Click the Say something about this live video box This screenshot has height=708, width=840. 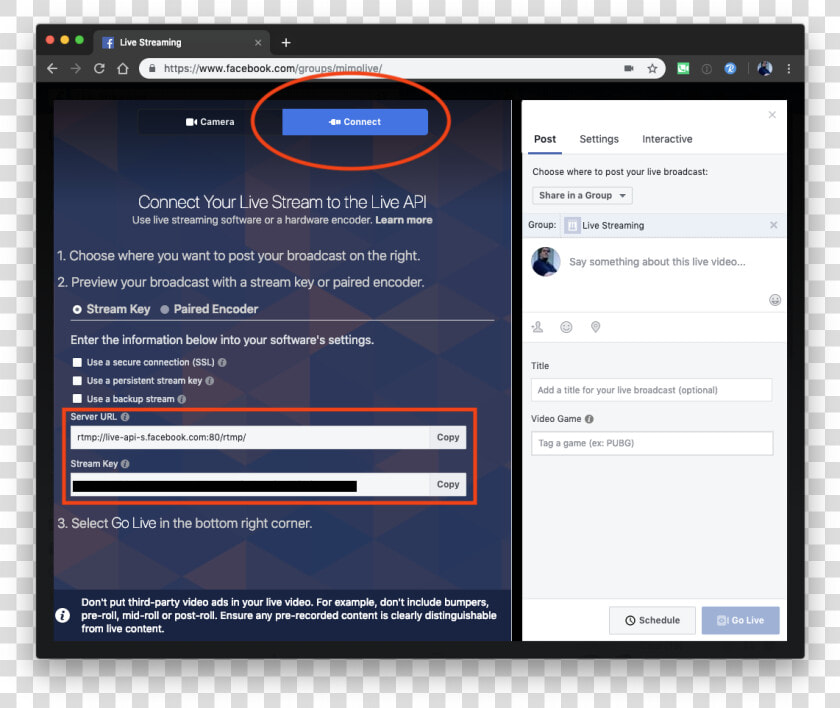657,262
